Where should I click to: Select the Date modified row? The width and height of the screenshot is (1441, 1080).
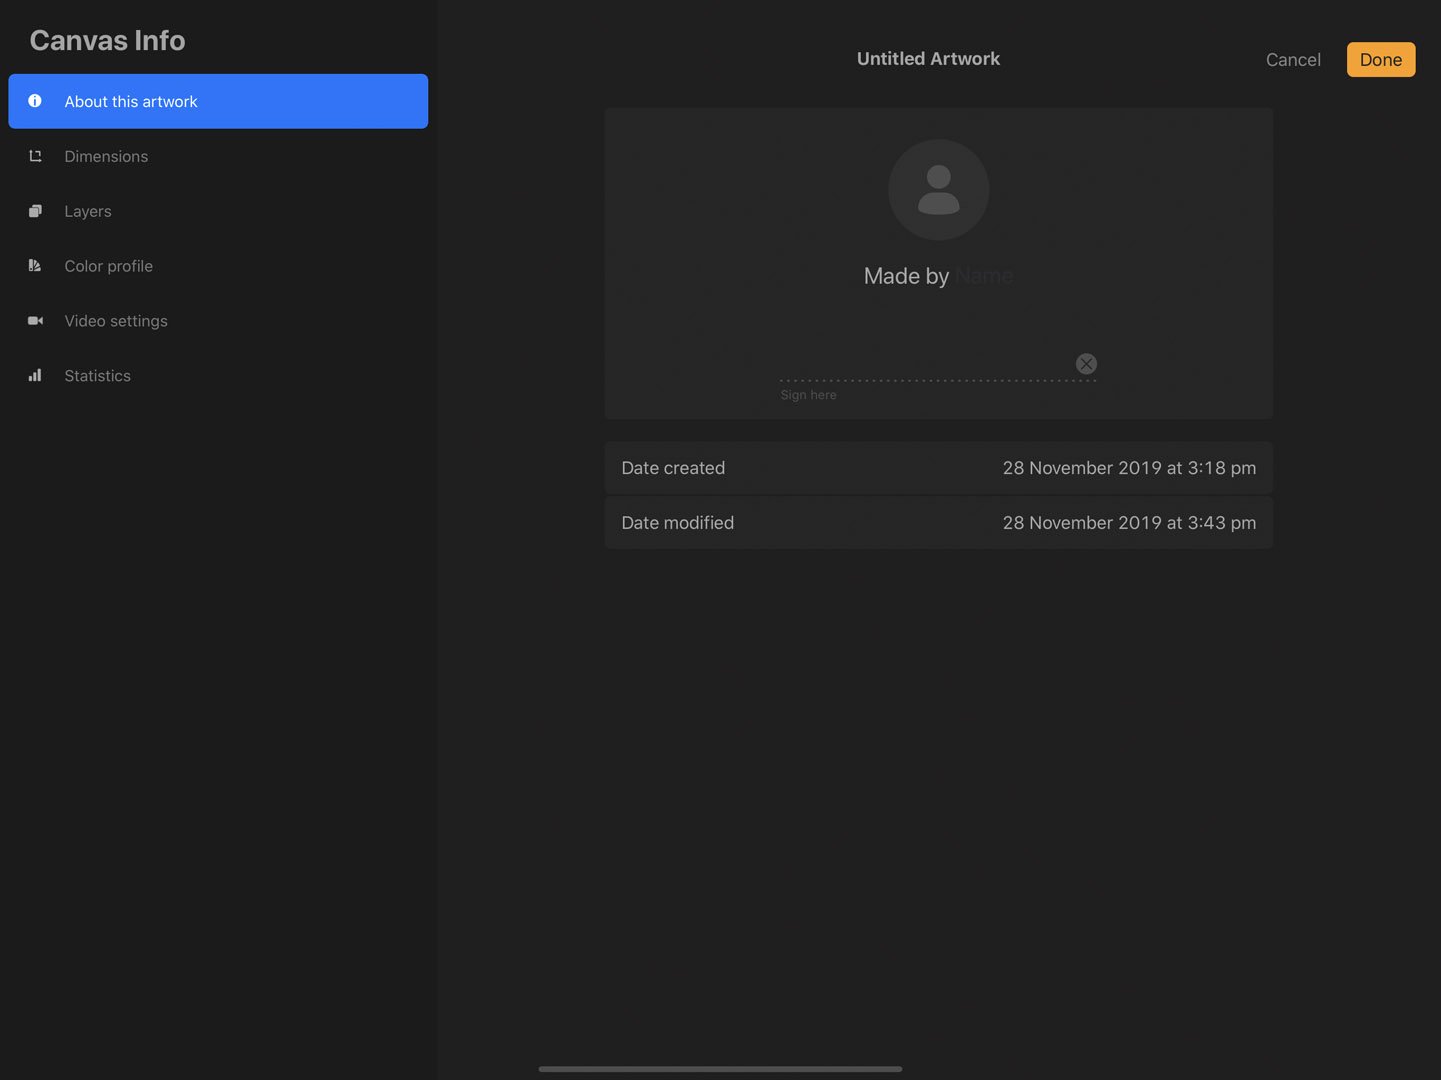click(938, 522)
